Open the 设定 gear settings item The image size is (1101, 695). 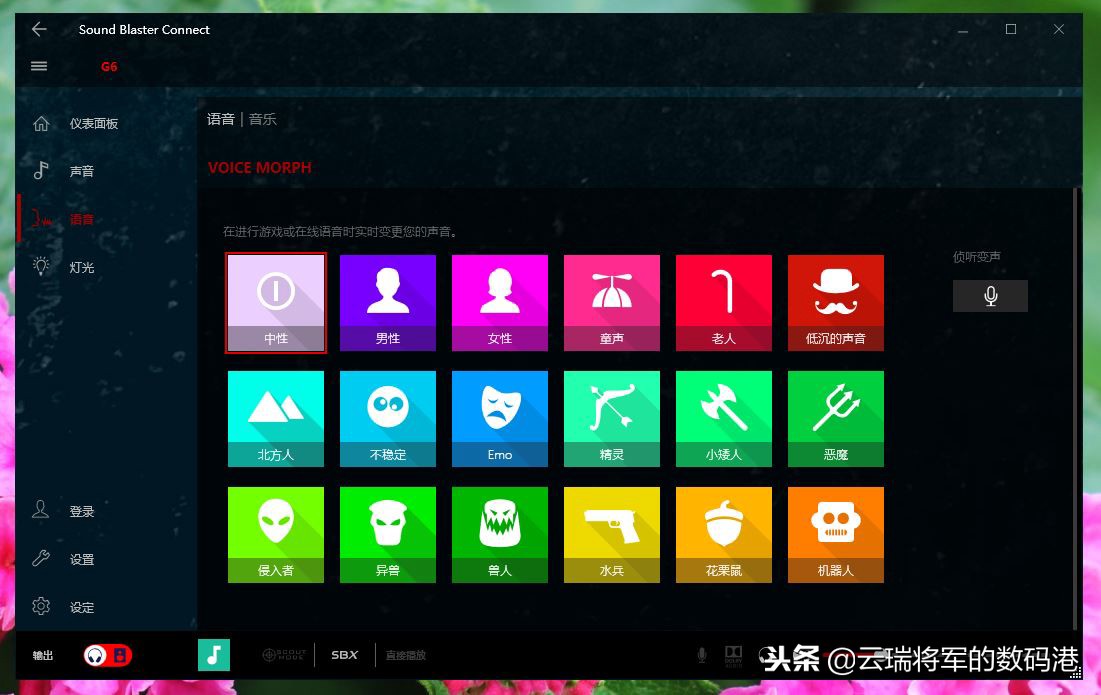pyautogui.click(x=105, y=607)
